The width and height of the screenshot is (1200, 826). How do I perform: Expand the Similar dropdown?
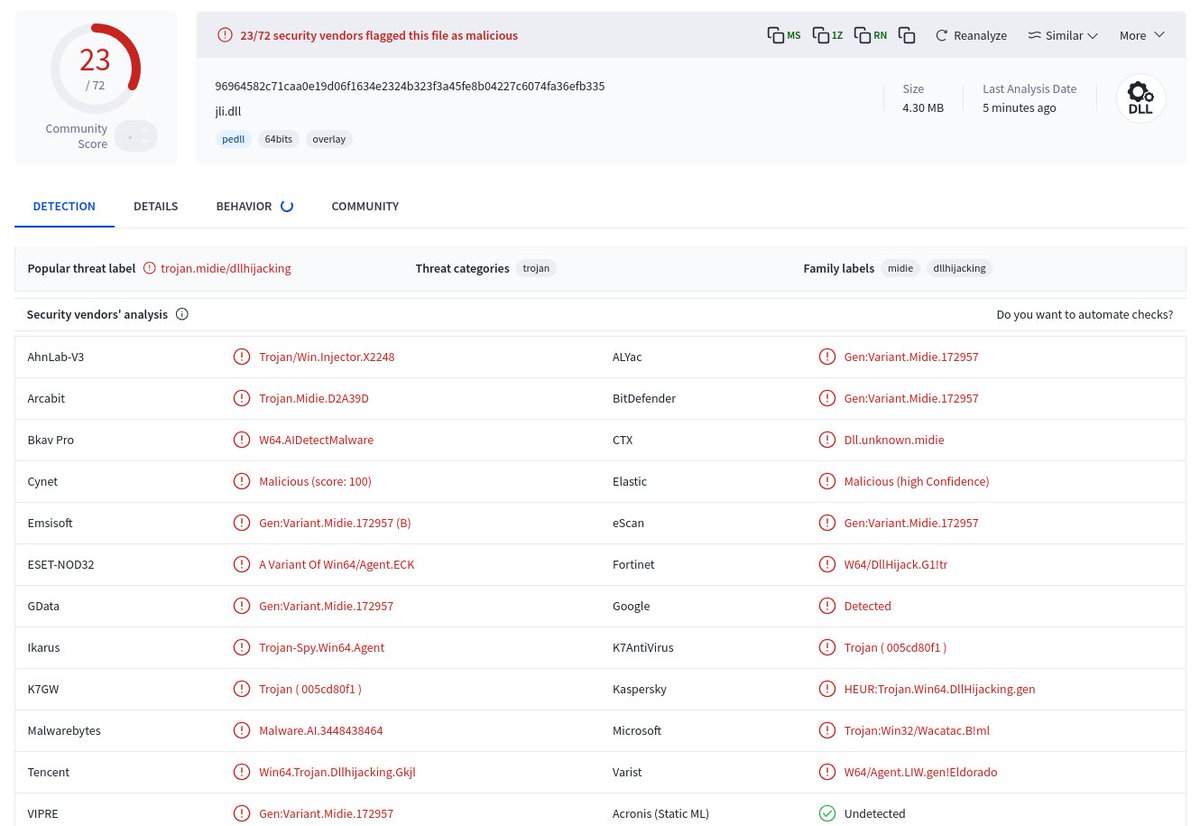[1063, 34]
